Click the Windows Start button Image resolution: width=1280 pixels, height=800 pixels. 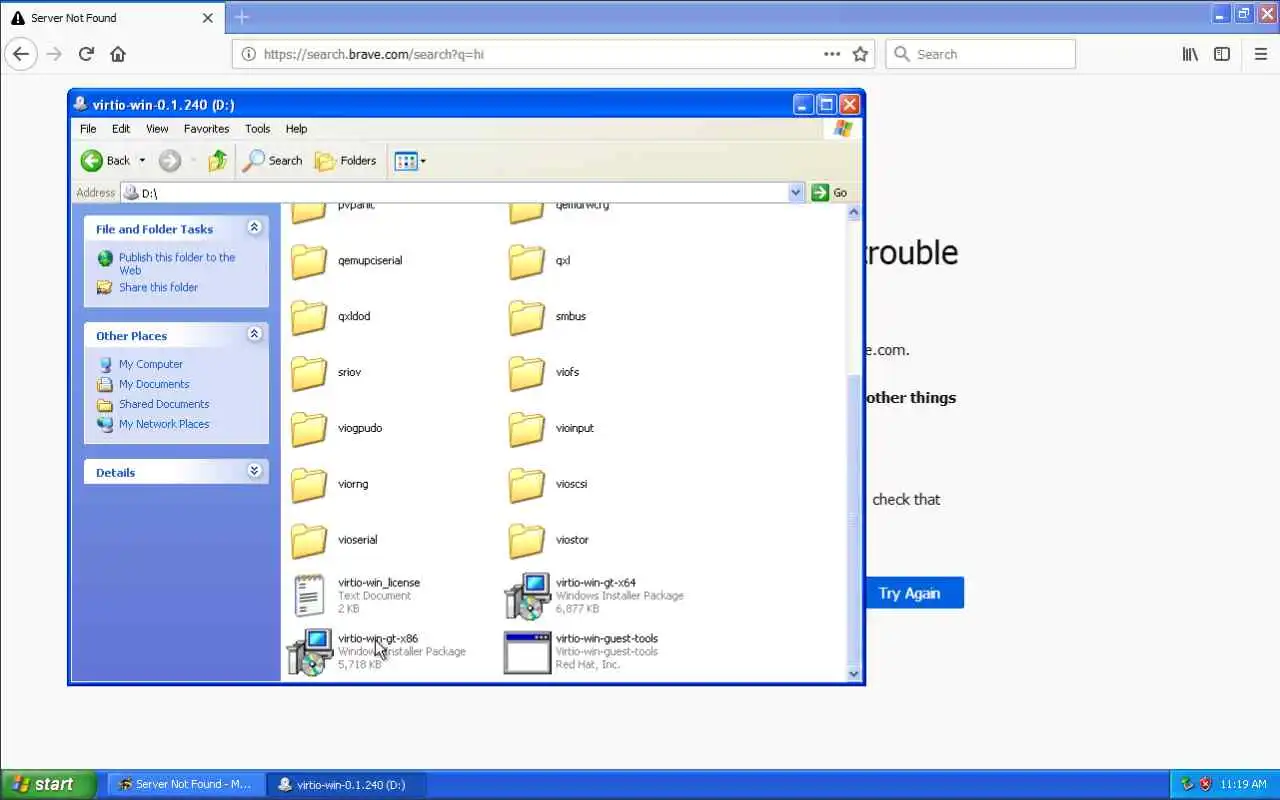[48, 784]
